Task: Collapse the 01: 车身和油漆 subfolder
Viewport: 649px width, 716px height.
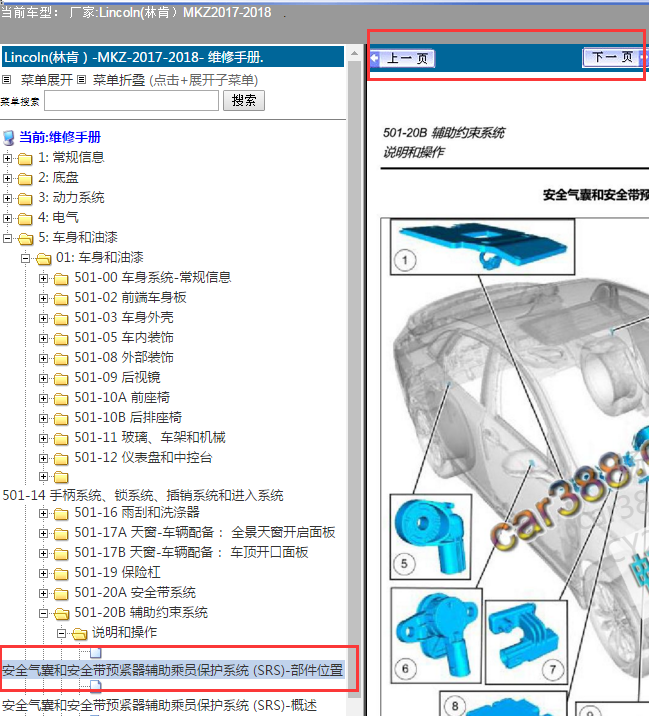Action: coord(26,258)
